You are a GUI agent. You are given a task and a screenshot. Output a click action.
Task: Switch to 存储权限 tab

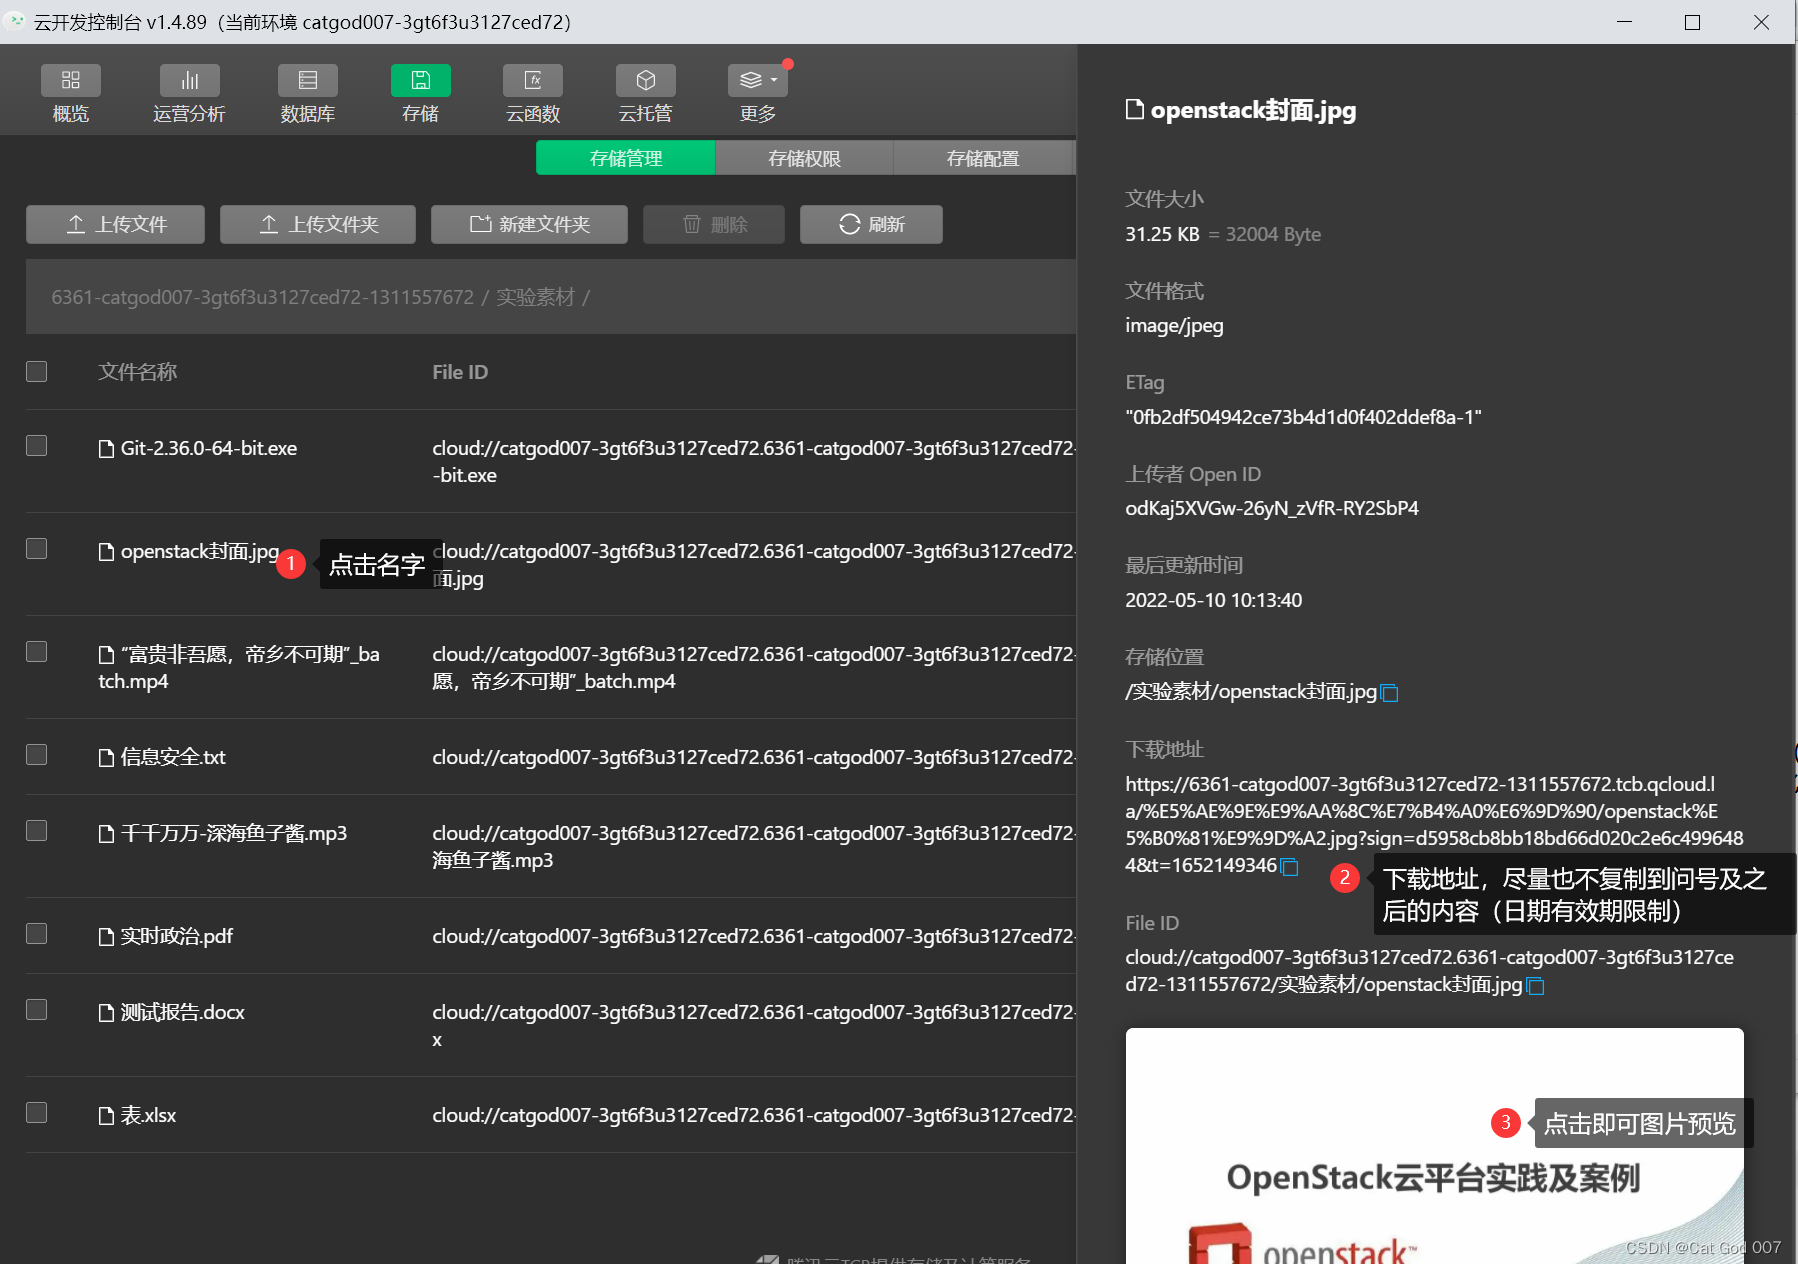click(804, 158)
